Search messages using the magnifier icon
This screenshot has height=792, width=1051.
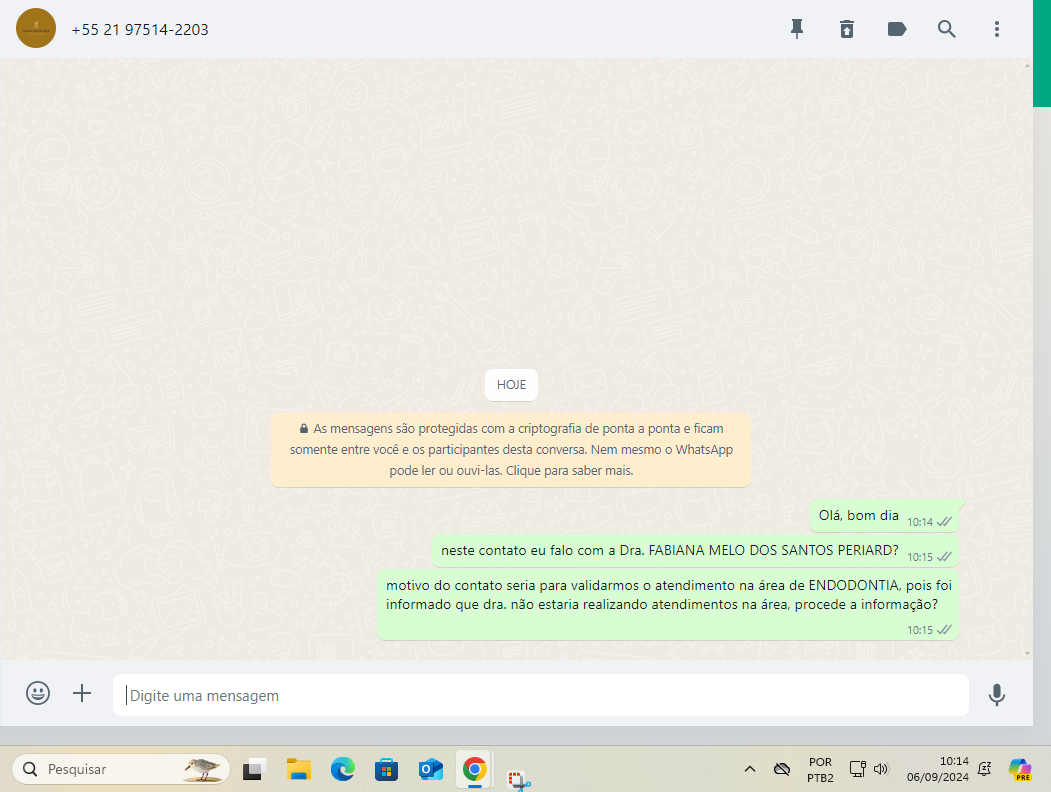tap(947, 29)
